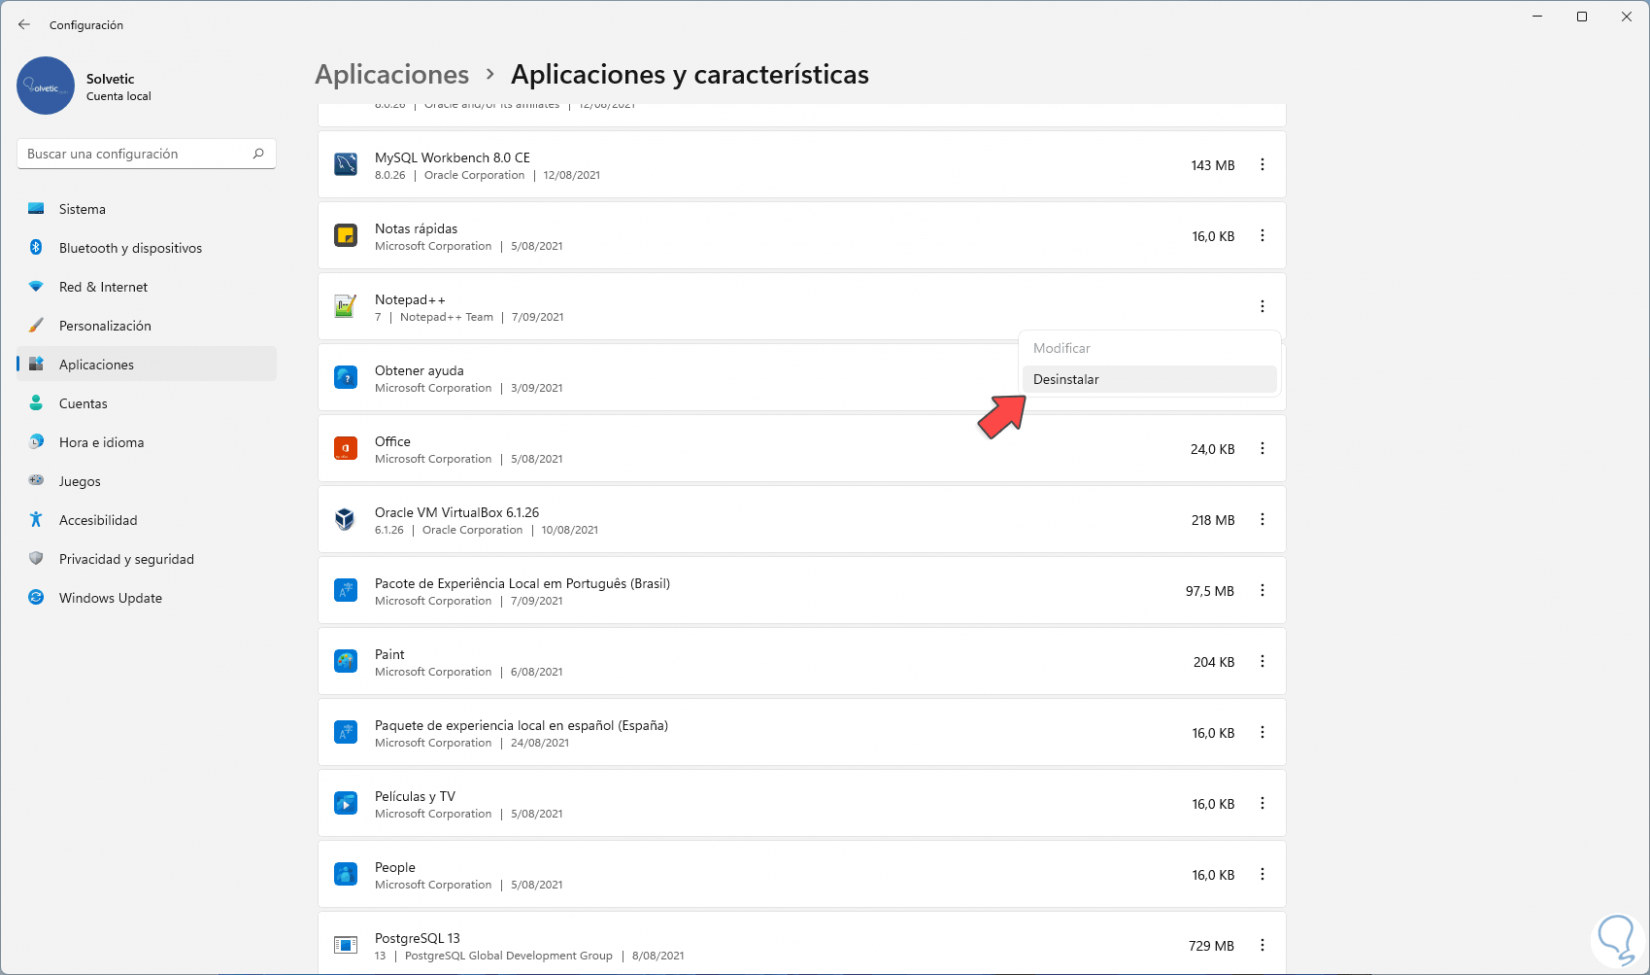Select the Privacidad y seguridad shield icon
The height and width of the screenshot is (975, 1650).
(x=36, y=559)
